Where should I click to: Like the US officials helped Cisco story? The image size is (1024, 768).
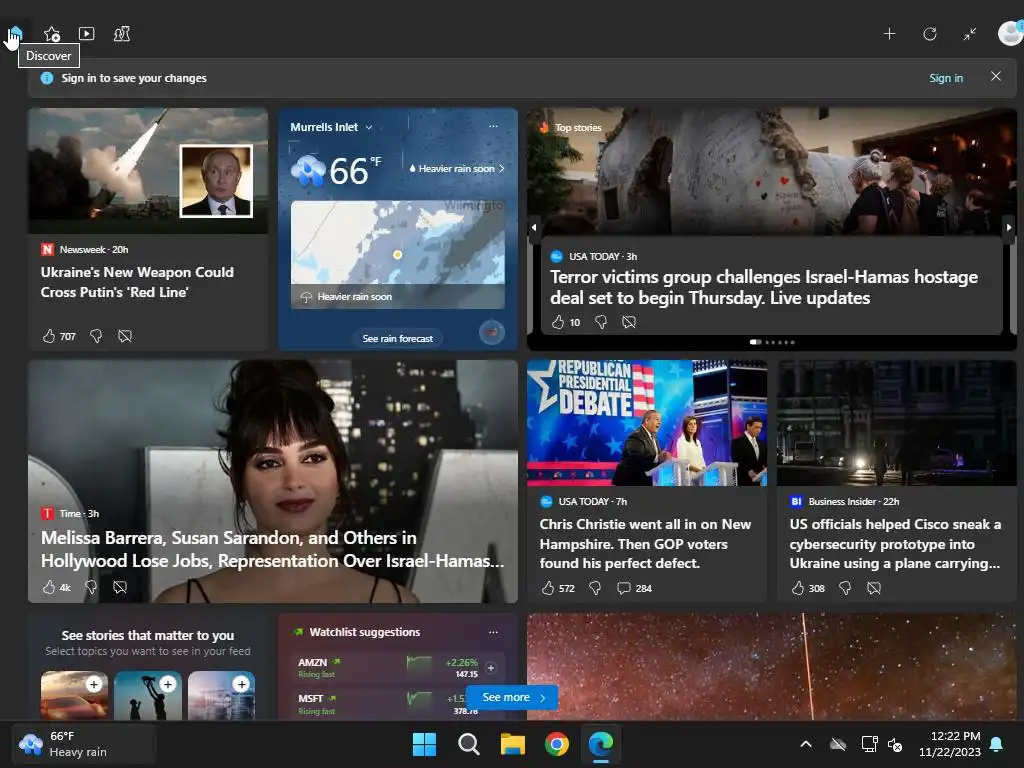click(798, 588)
